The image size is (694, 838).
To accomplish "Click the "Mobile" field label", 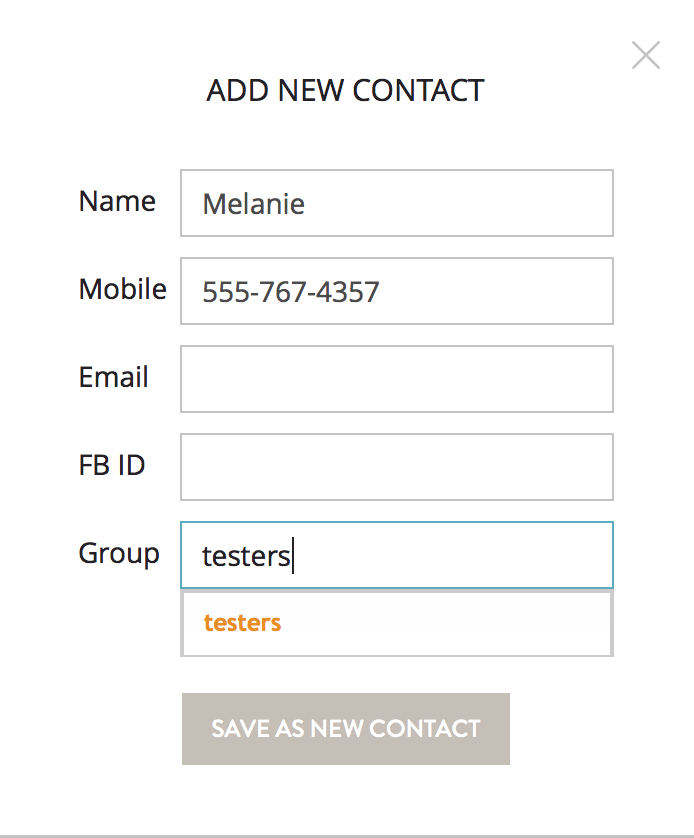I will (122, 289).
